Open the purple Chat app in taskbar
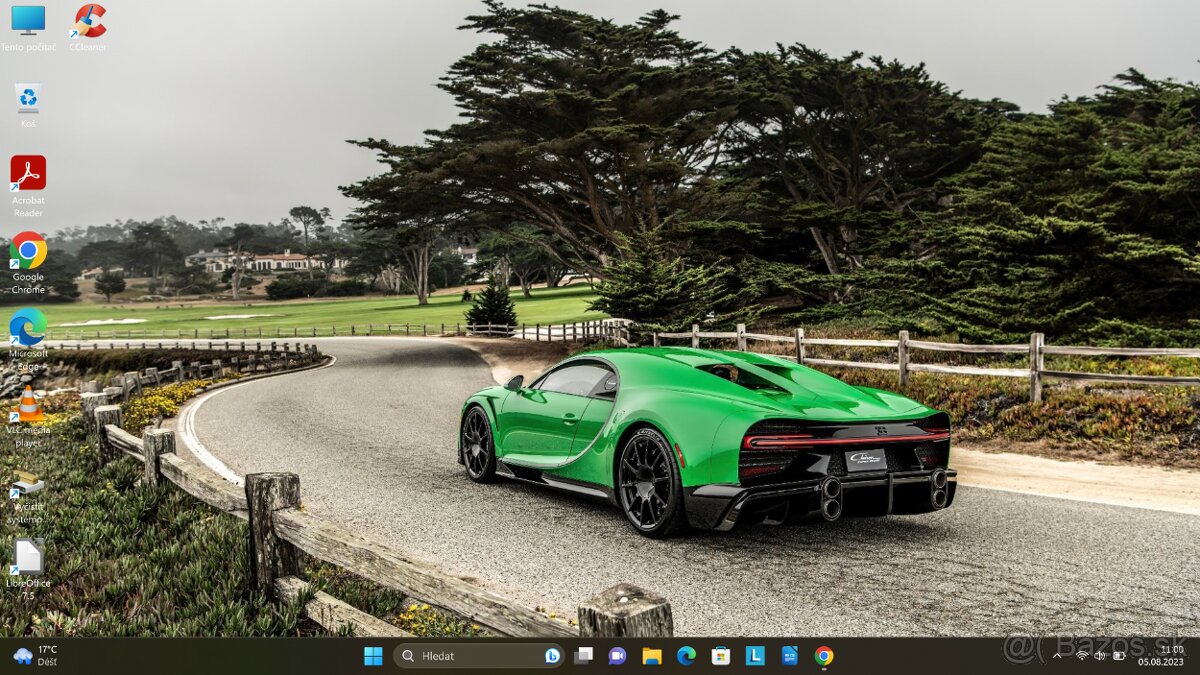1200x675 pixels. [617, 656]
